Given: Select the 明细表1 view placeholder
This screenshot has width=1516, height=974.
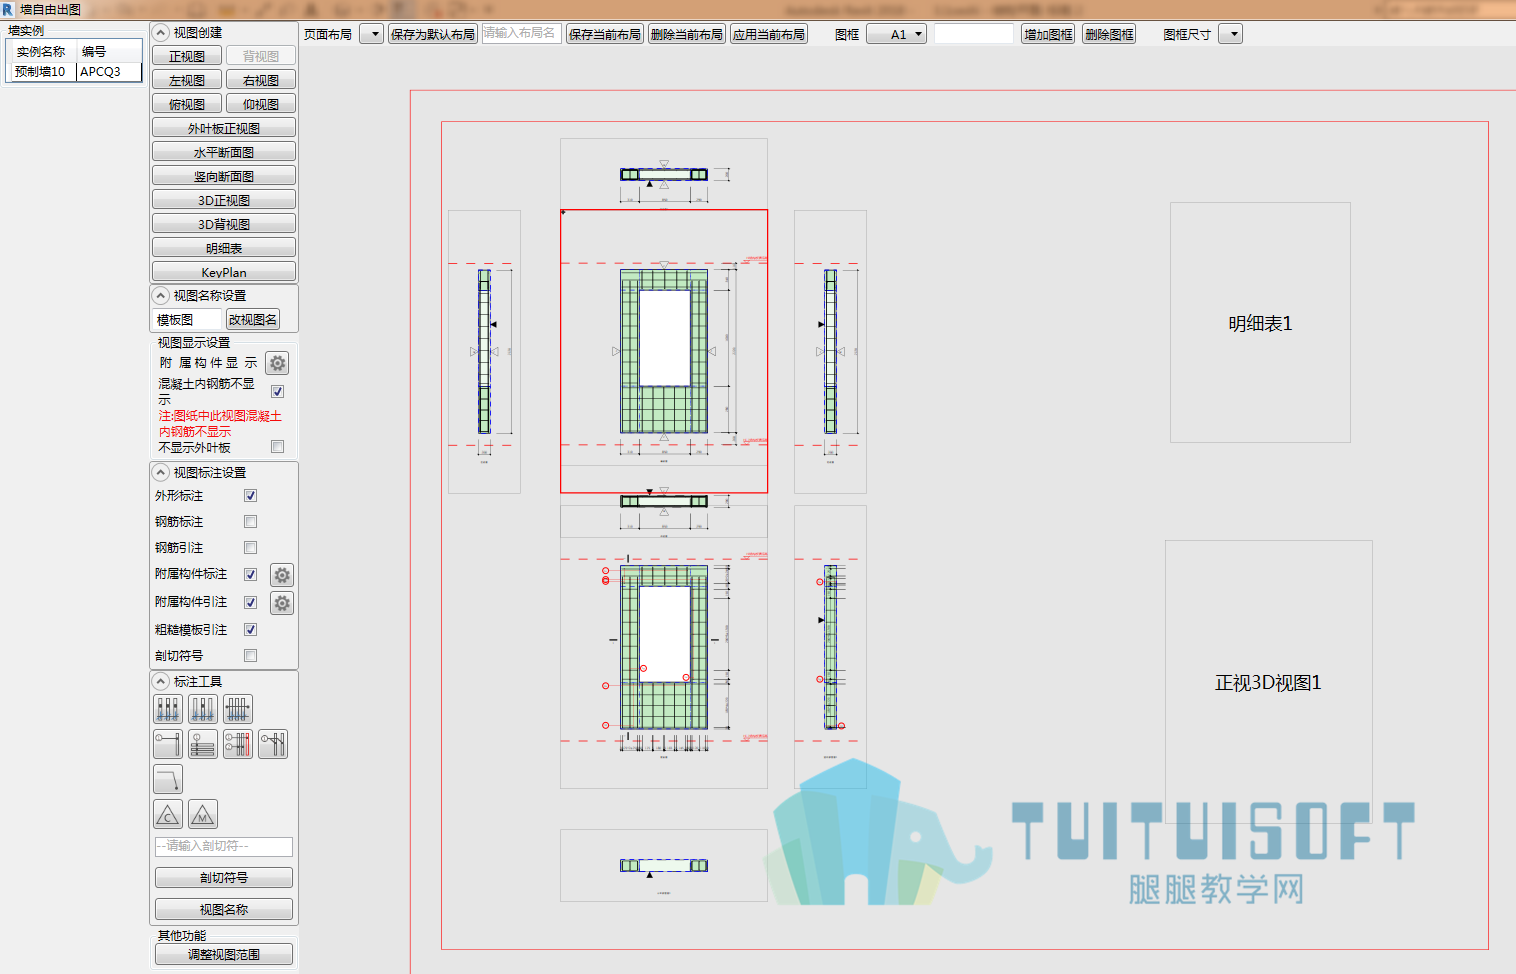Looking at the screenshot, I should pos(1260,323).
